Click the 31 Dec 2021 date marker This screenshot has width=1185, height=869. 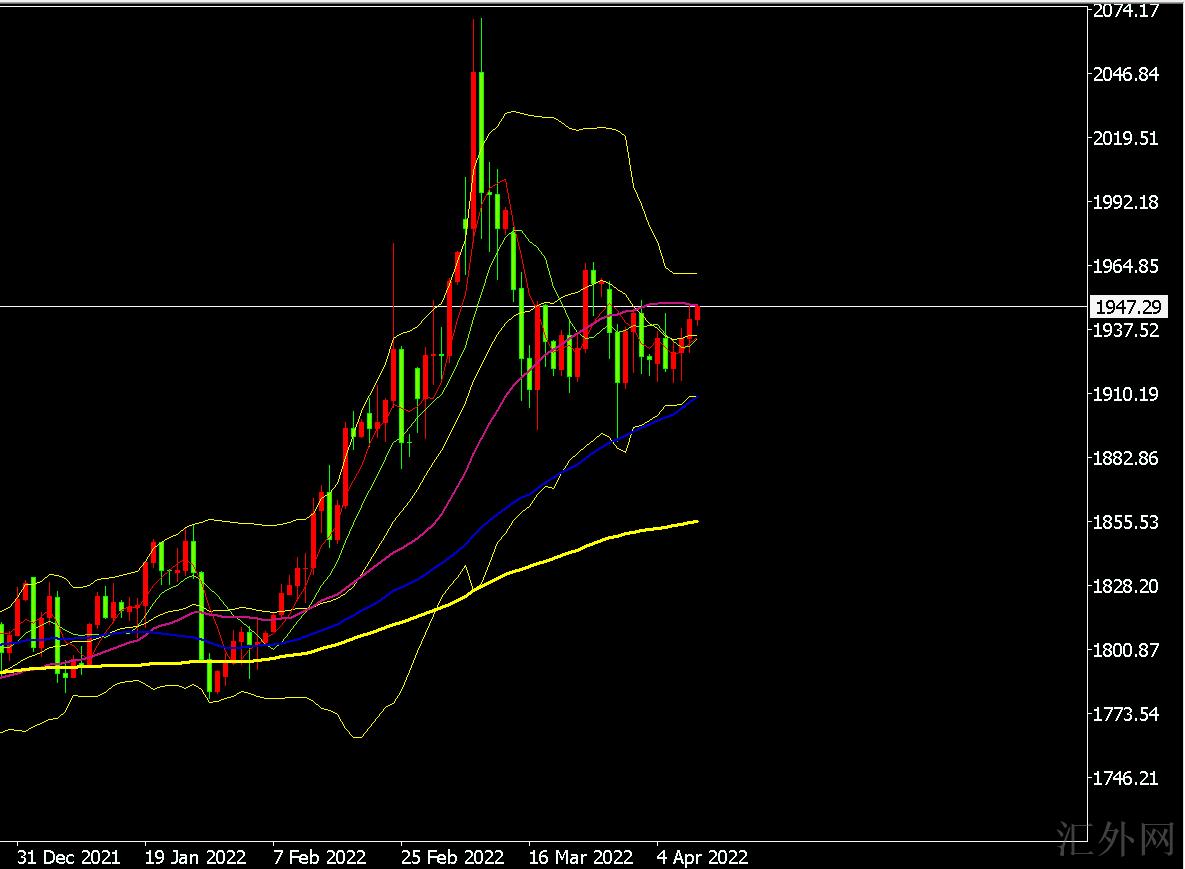pos(69,857)
